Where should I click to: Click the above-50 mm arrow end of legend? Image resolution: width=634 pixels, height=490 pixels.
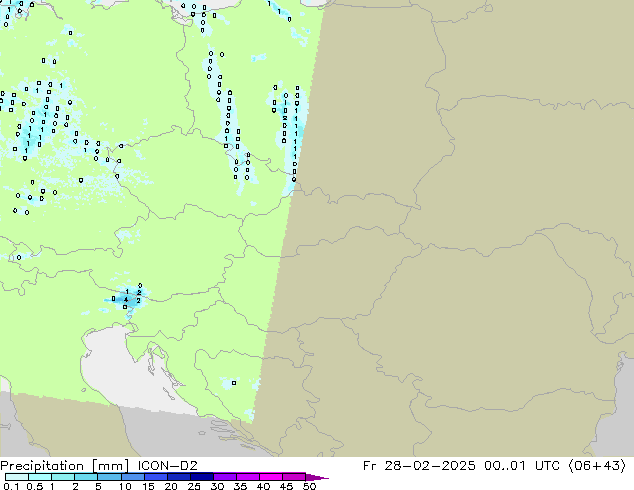(316, 477)
